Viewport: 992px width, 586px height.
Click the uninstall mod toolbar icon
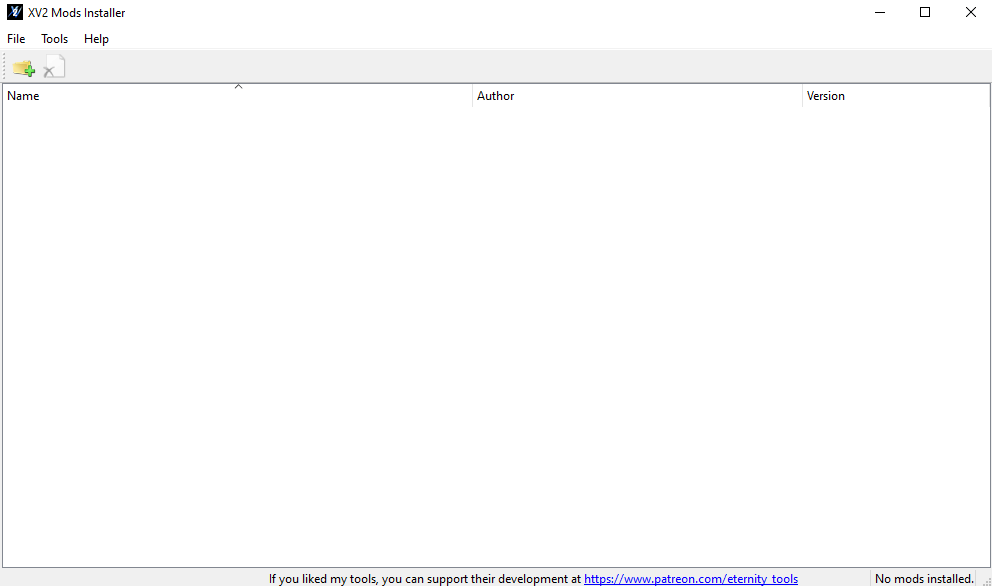54,67
